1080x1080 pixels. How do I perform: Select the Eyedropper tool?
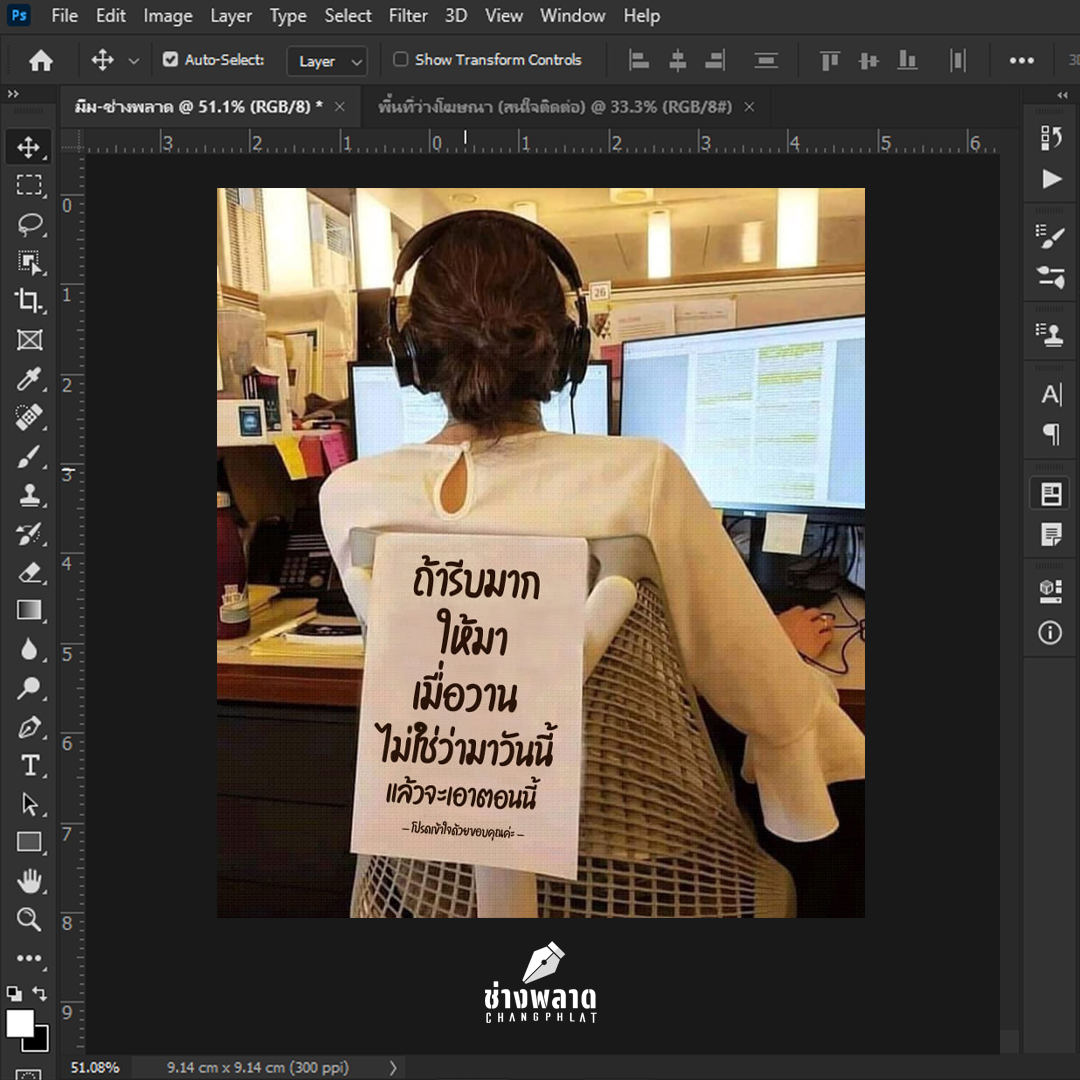(28, 378)
